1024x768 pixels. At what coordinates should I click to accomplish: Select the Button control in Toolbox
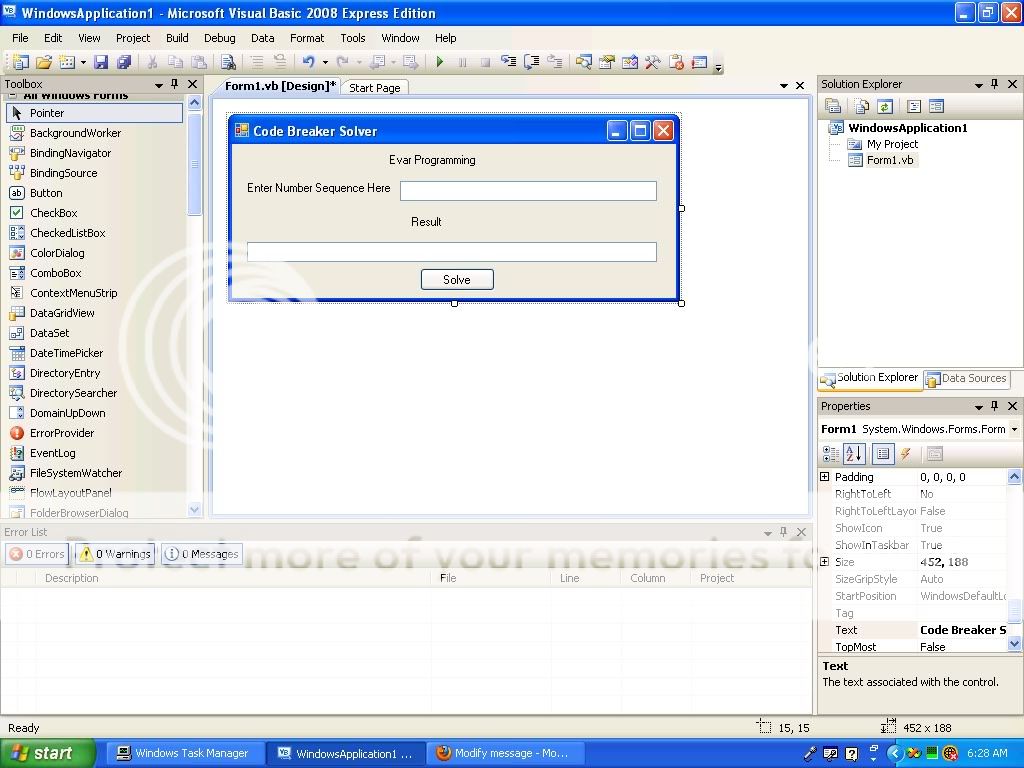click(46, 193)
